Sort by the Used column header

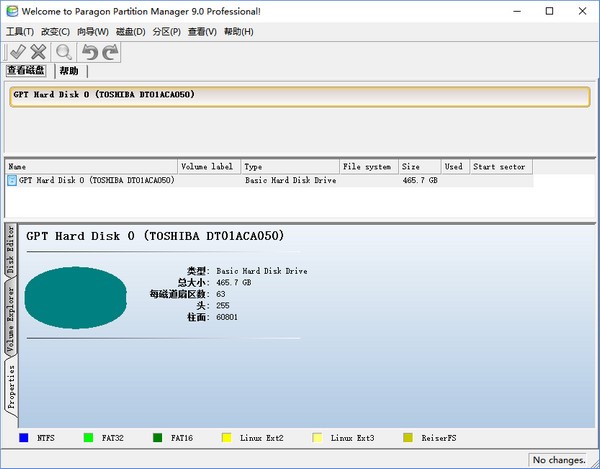click(x=455, y=167)
